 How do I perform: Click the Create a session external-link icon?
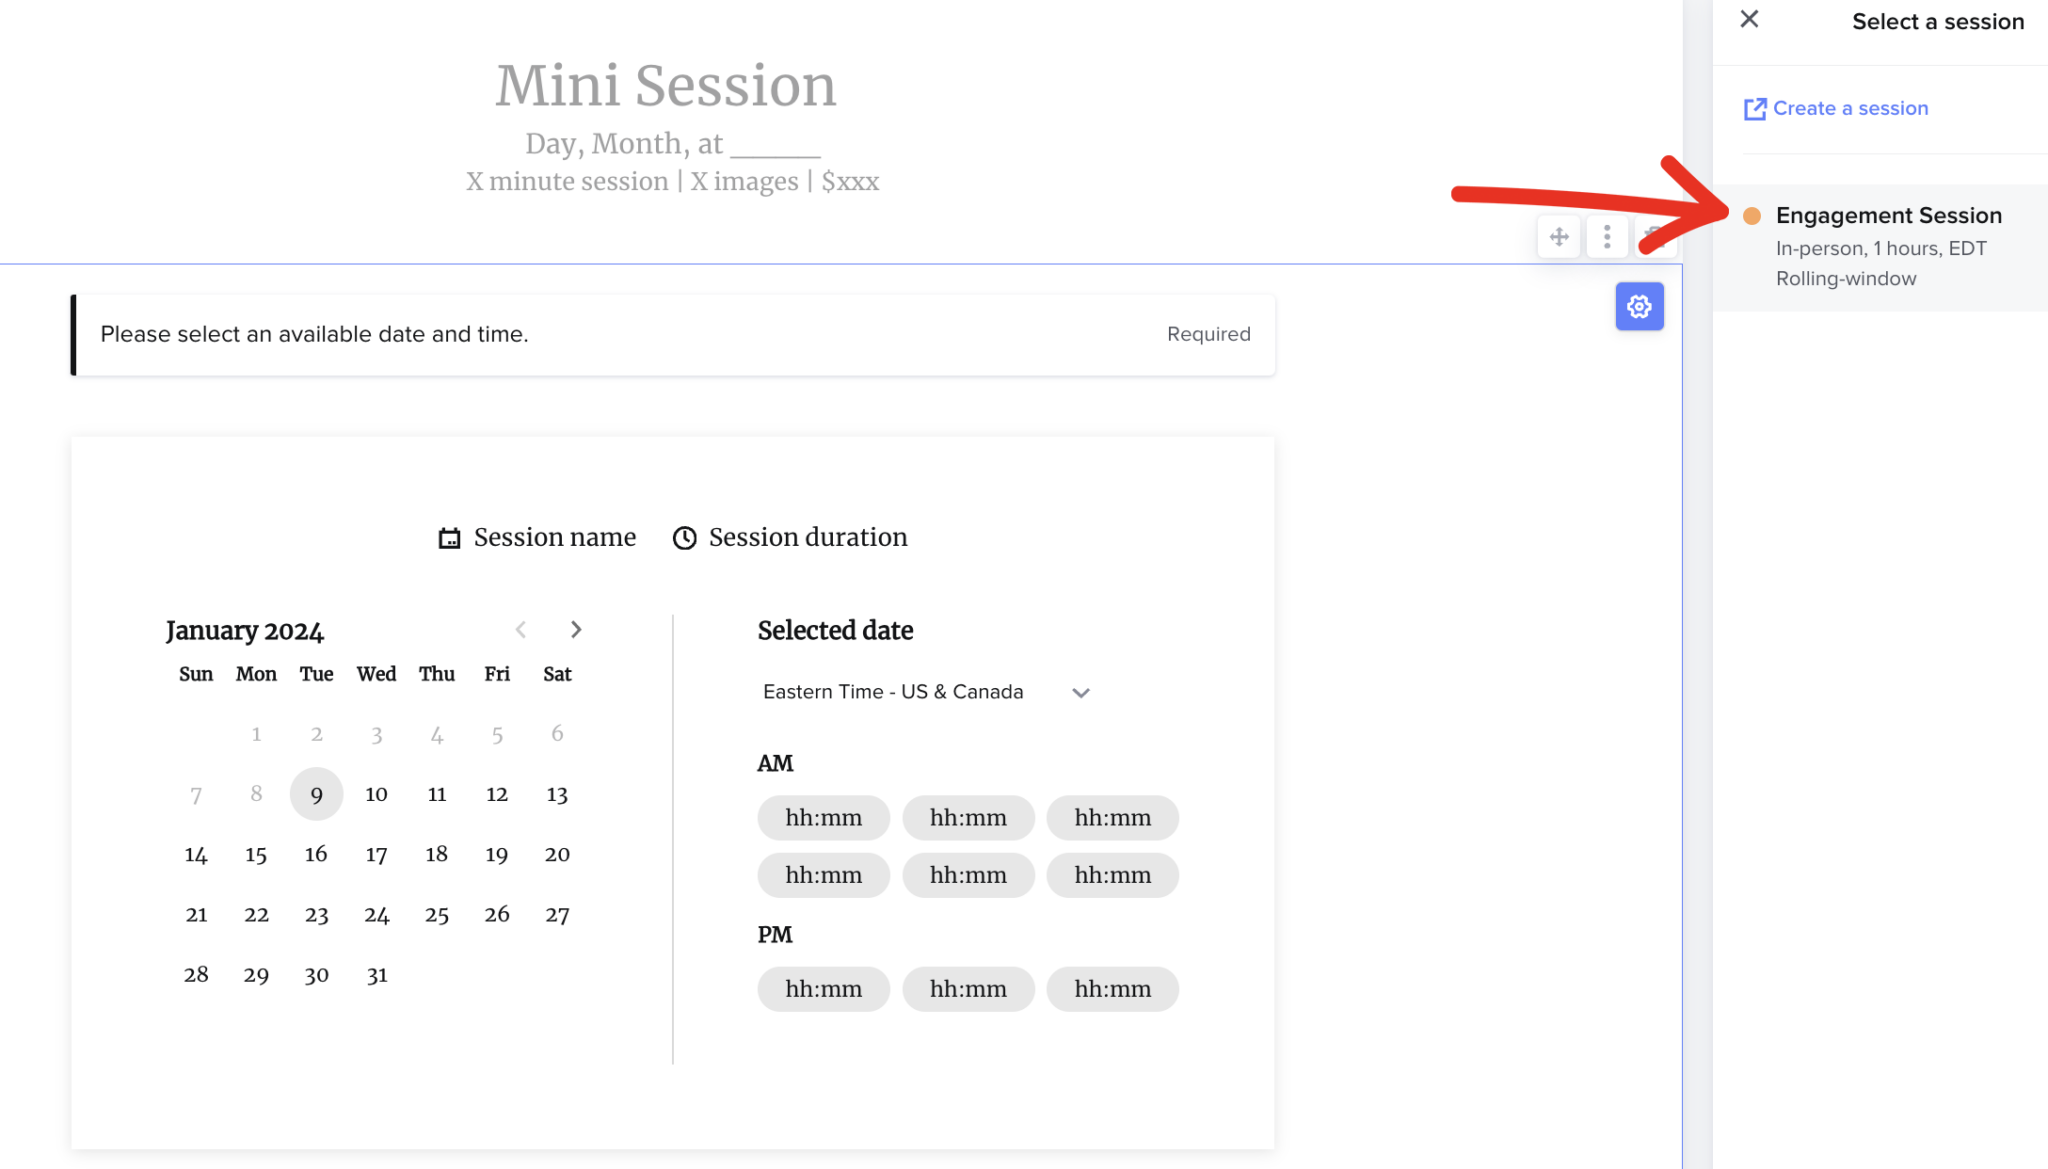click(1755, 109)
